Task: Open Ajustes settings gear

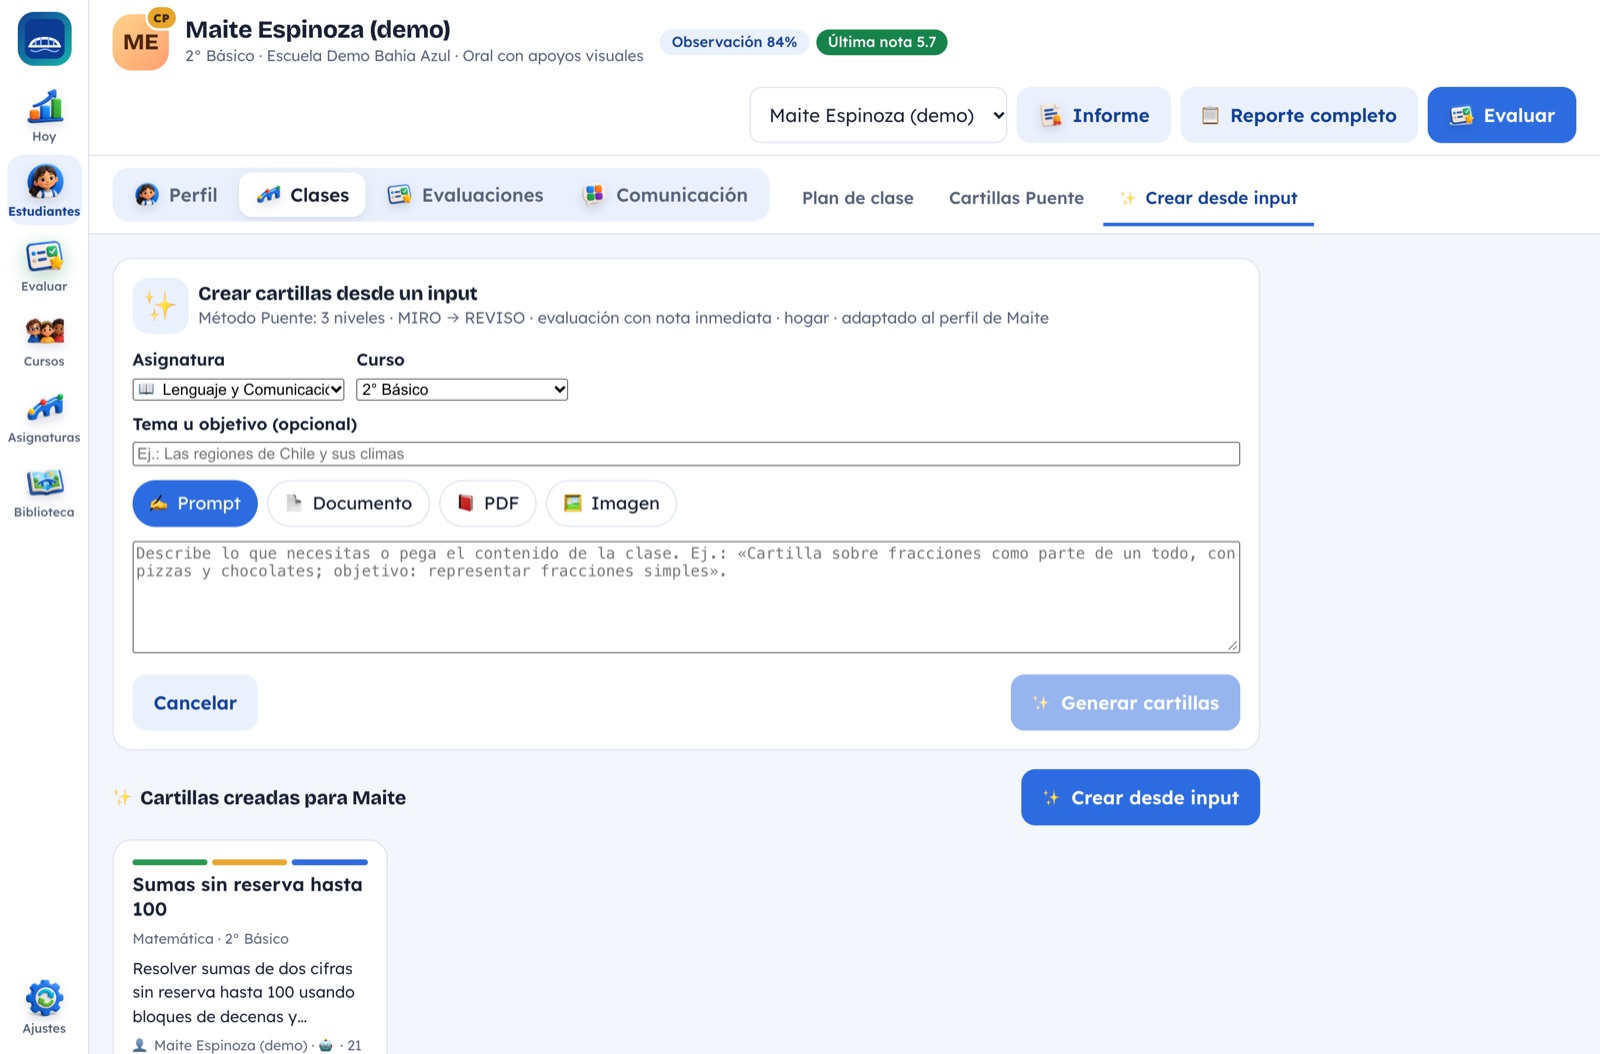Action: 44,1007
